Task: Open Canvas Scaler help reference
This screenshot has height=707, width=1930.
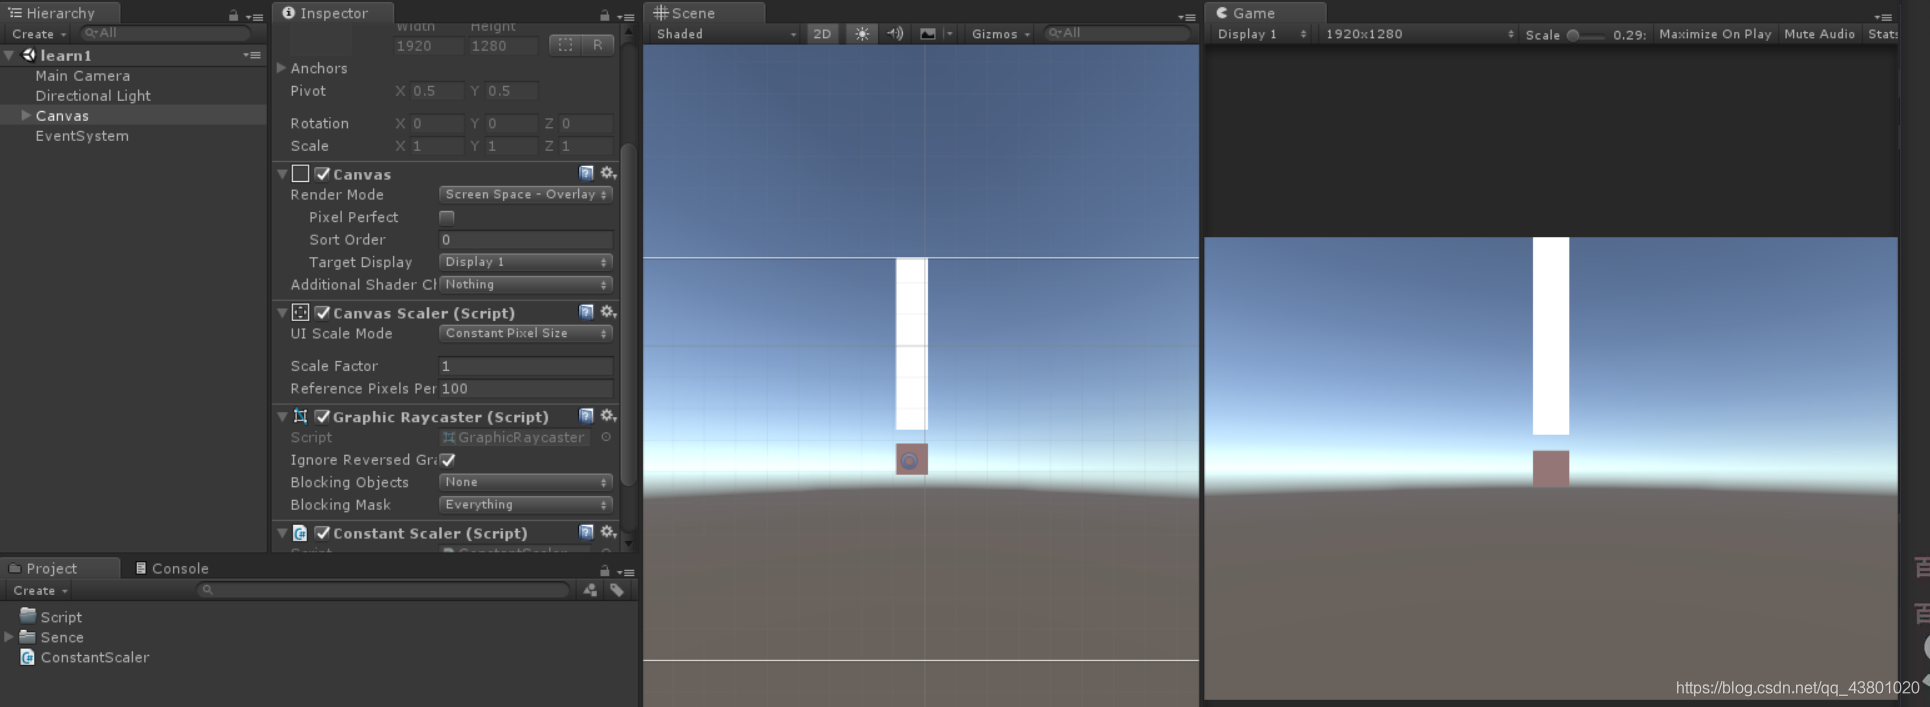Action: point(586,312)
